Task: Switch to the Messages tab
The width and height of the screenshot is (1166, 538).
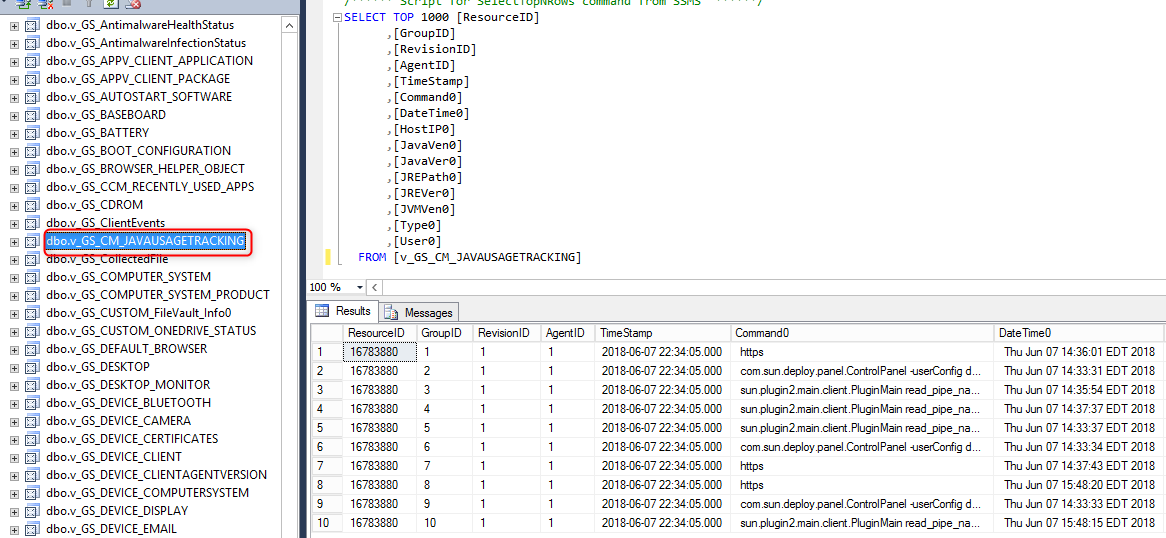Action: click(x=419, y=313)
